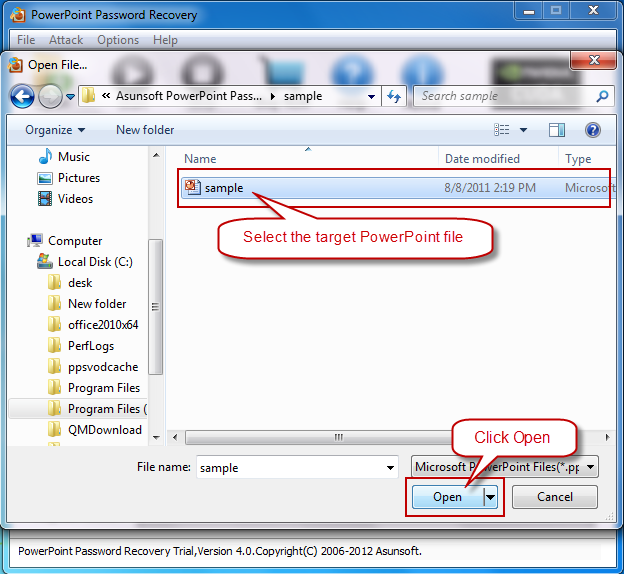
Task: Open the QMDownload folder
Action: coord(105,430)
